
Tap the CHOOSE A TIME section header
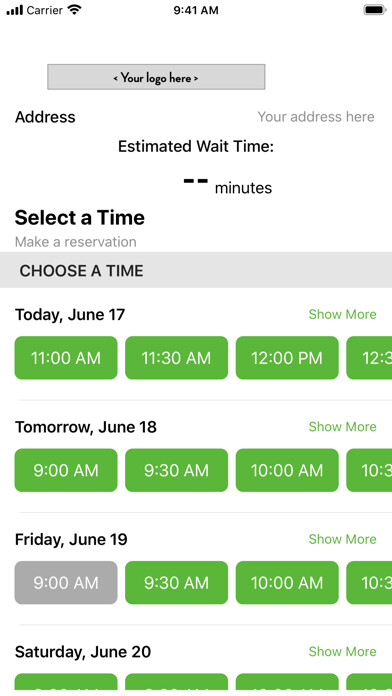coord(196,270)
